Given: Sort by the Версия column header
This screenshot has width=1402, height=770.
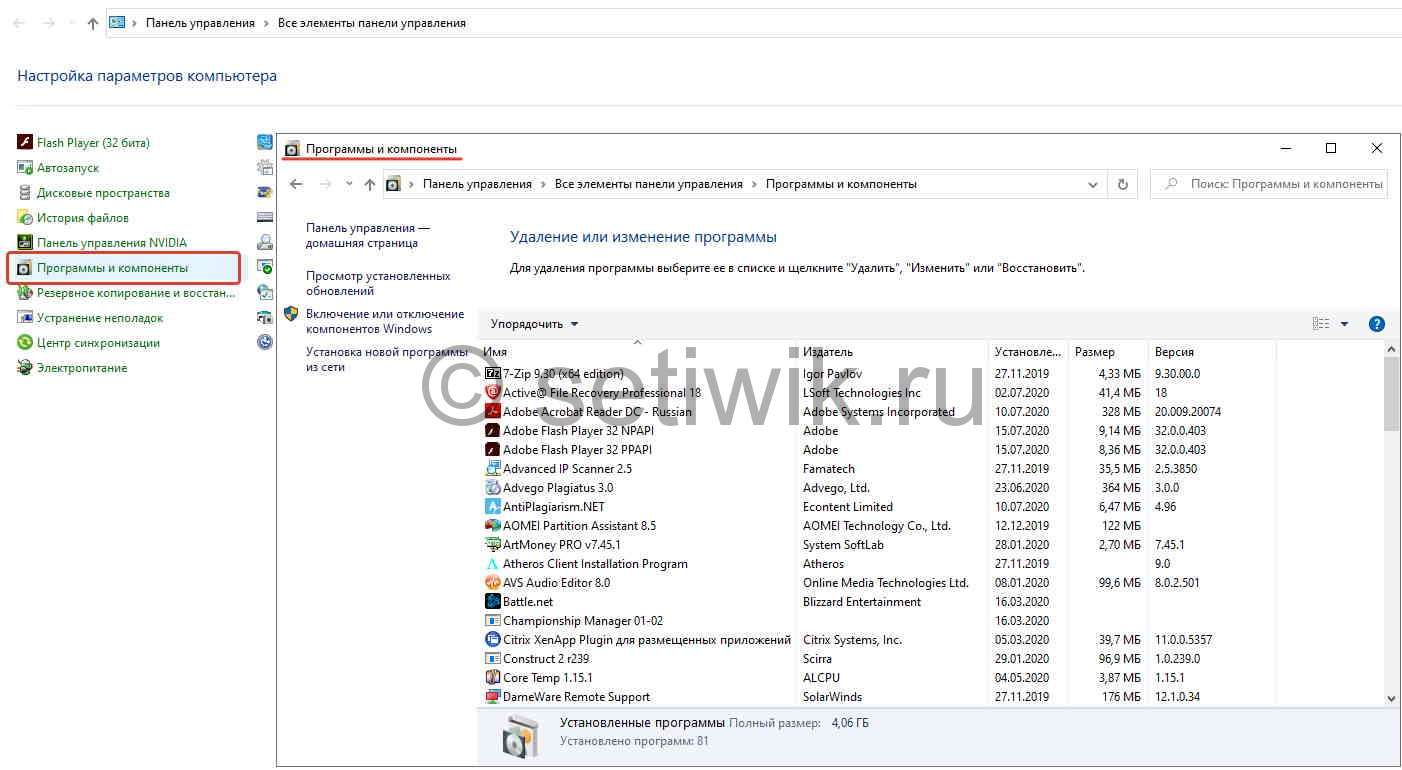Looking at the screenshot, I should (1213, 352).
